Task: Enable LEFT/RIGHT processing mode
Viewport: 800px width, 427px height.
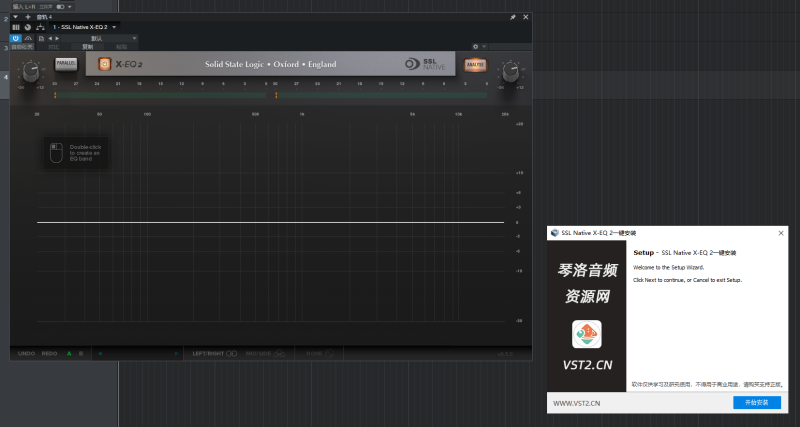Action: [214, 354]
